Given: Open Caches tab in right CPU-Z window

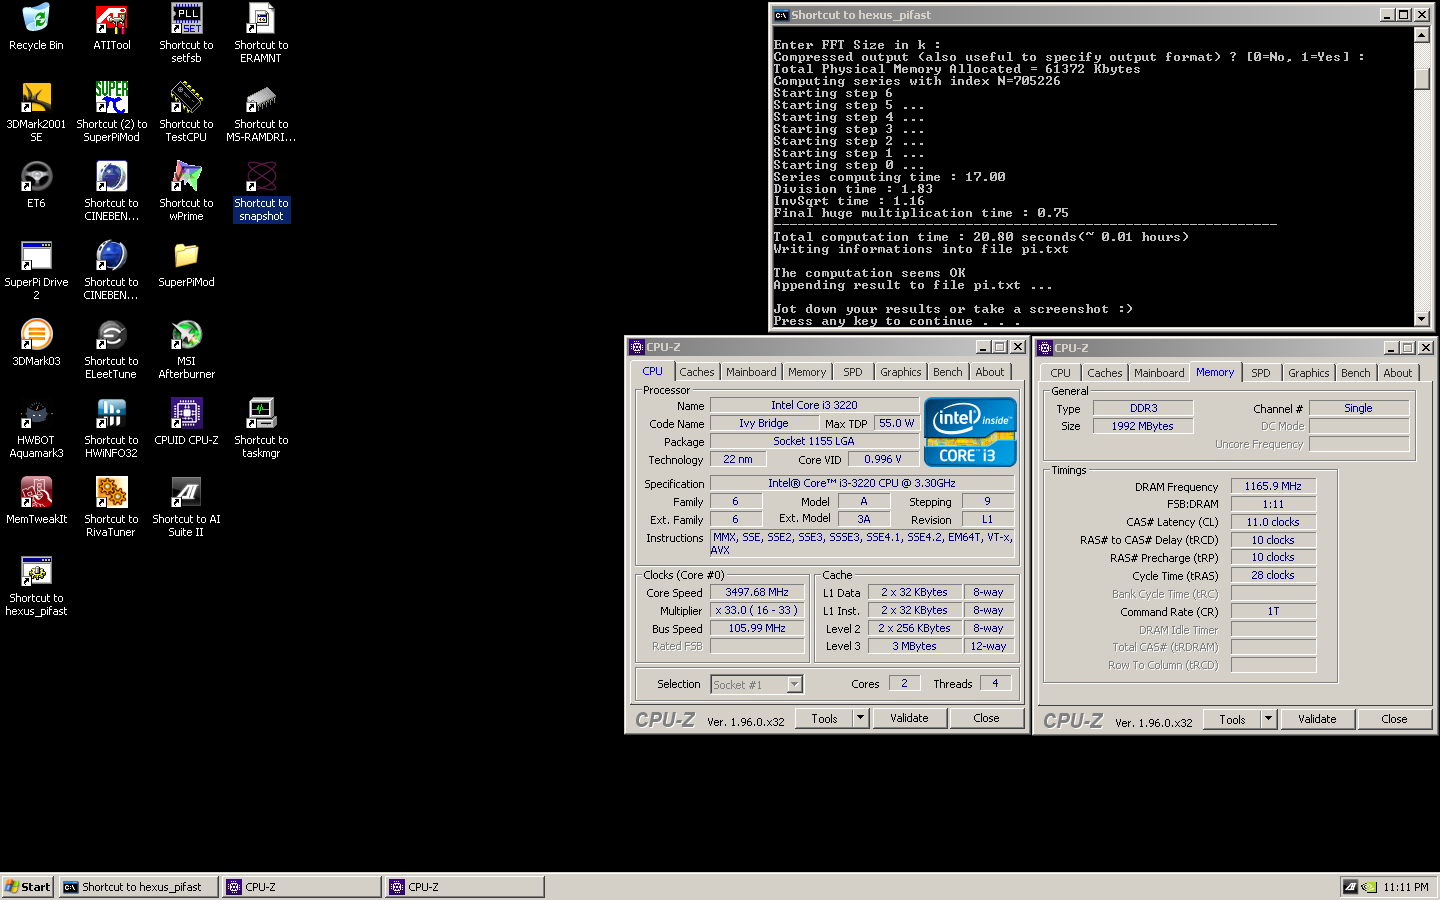Looking at the screenshot, I should pos(1105,373).
